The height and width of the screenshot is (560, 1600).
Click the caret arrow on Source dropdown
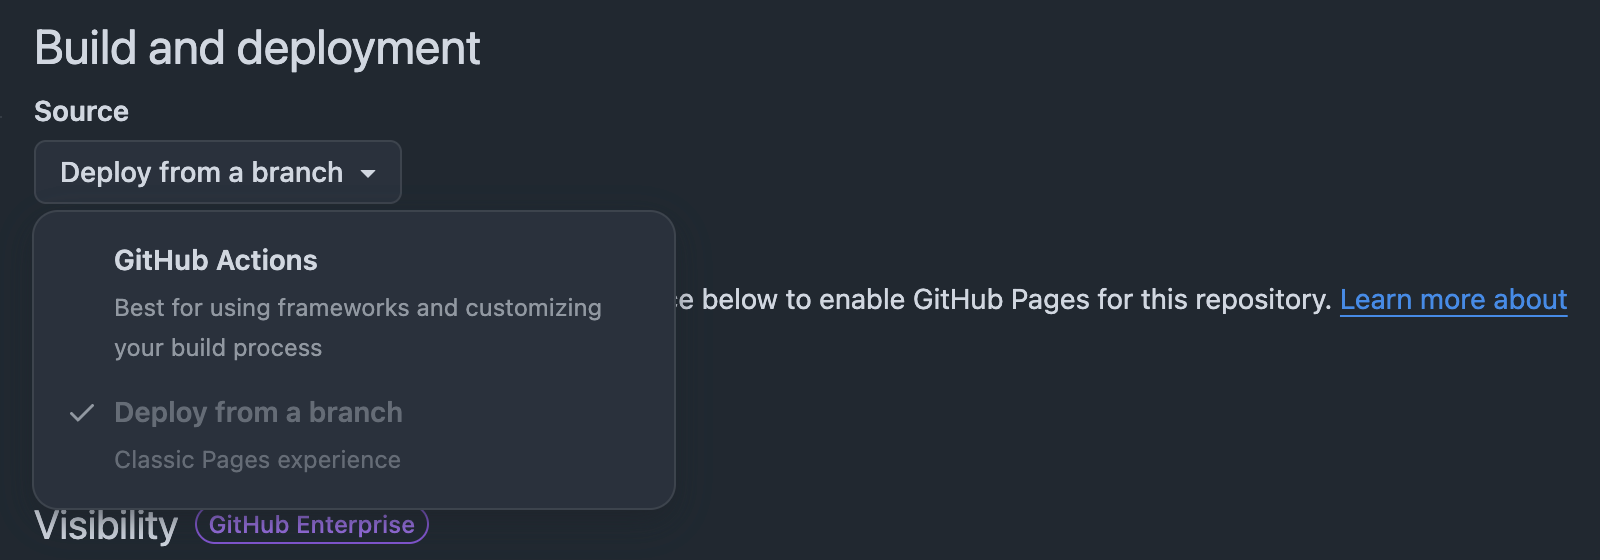click(x=368, y=174)
